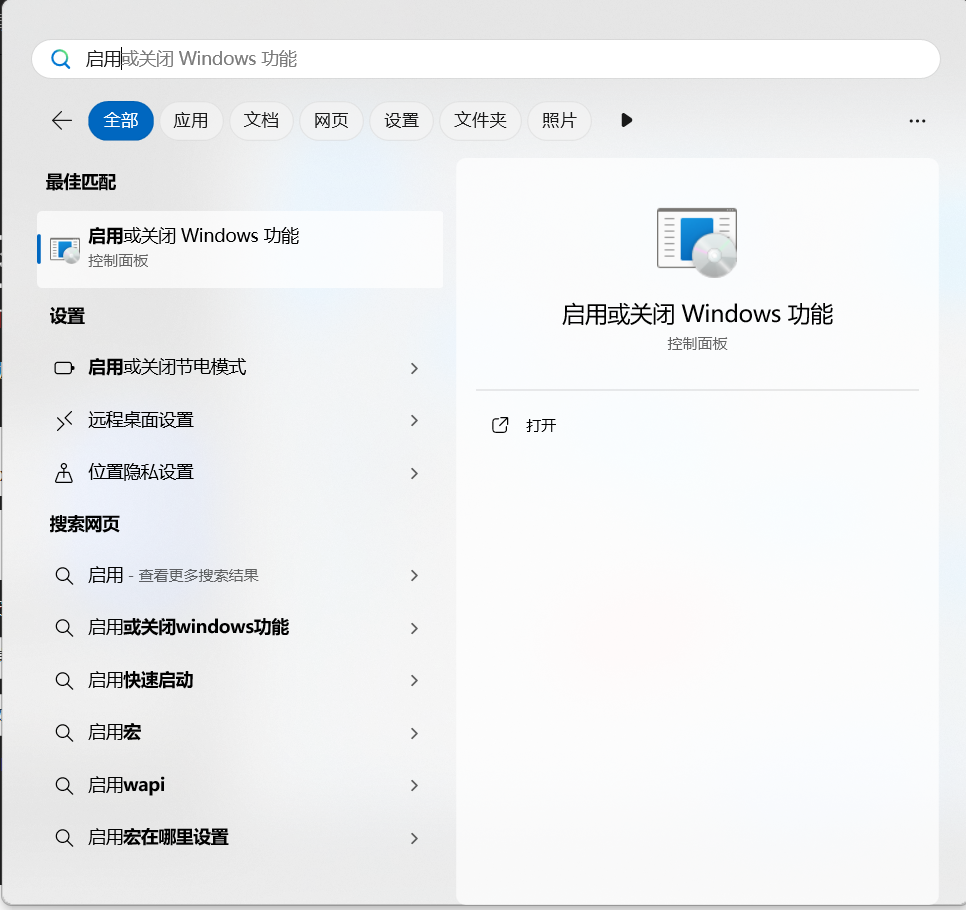Click the open-external icon next to 打开
This screenshot has height=910, width=966.
[500, 425]
